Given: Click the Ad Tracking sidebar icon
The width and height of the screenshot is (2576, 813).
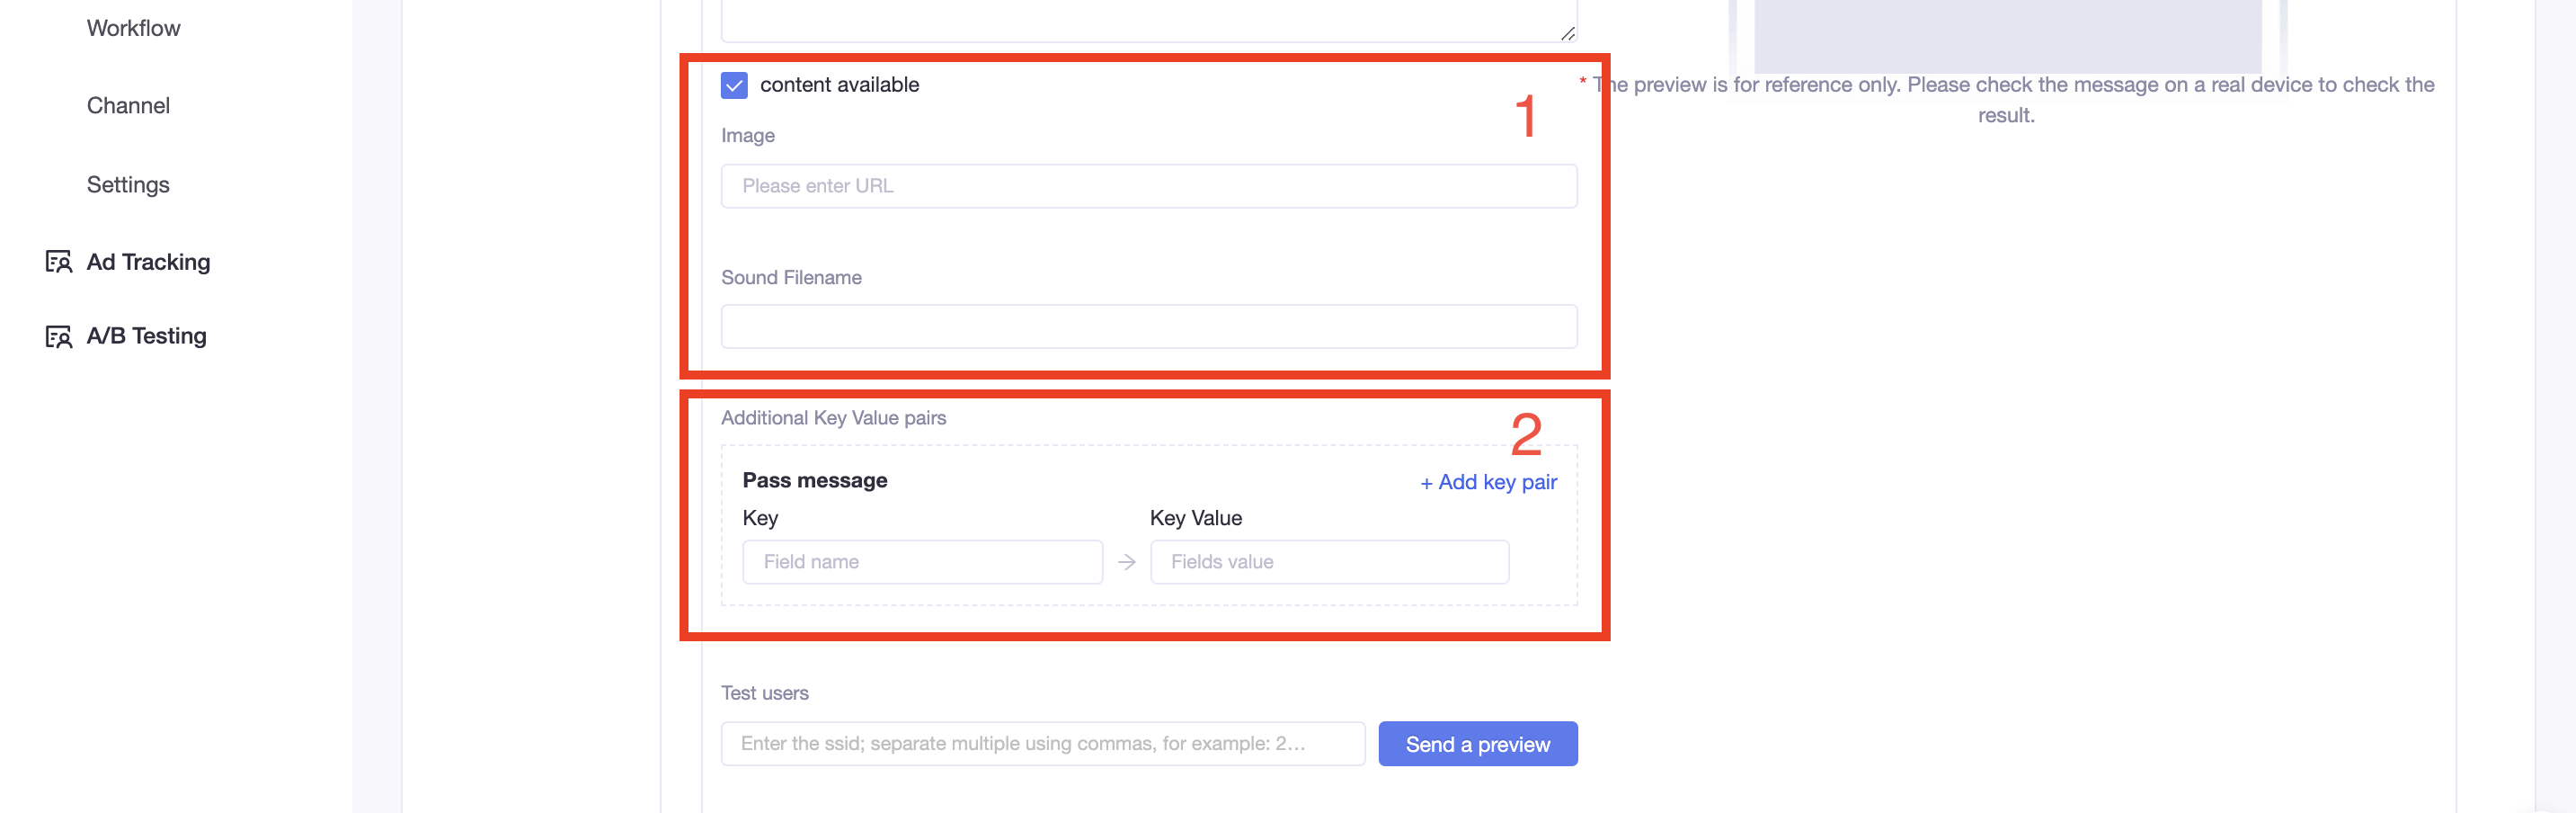Looking at the screenshot, I should [59, 262].
